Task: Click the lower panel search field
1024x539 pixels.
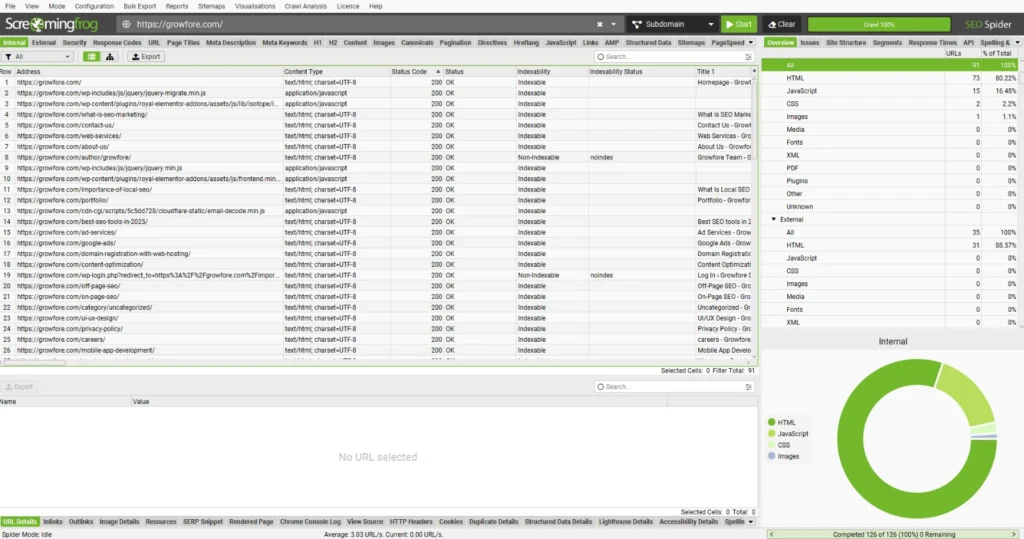Action: coord(669,387)
